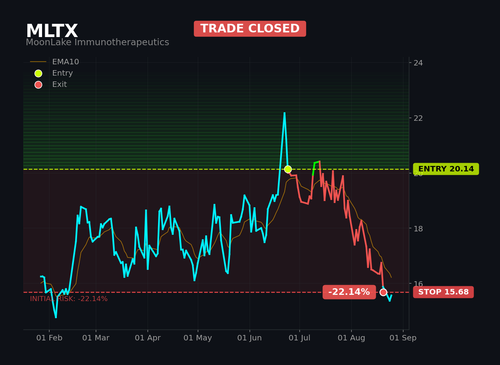Click the 01 Apr date label
Viewport: 500px width, 365px height.
147,338
